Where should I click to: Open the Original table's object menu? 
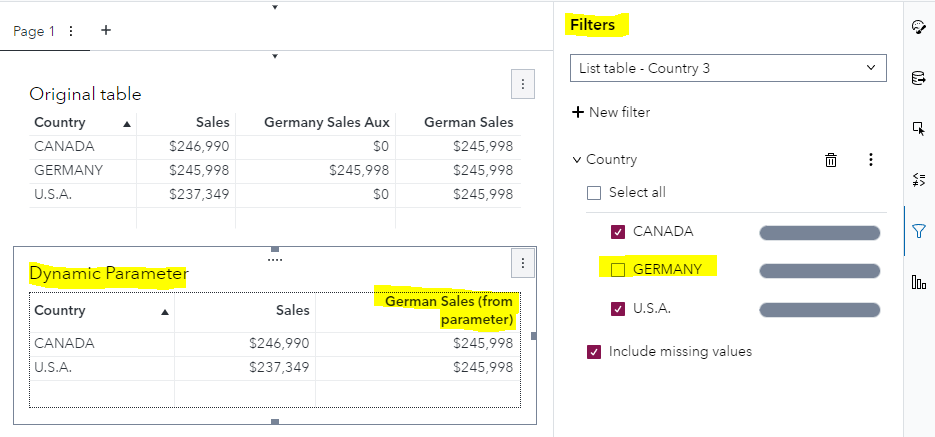pyautogui.click(x=522, y=84)
